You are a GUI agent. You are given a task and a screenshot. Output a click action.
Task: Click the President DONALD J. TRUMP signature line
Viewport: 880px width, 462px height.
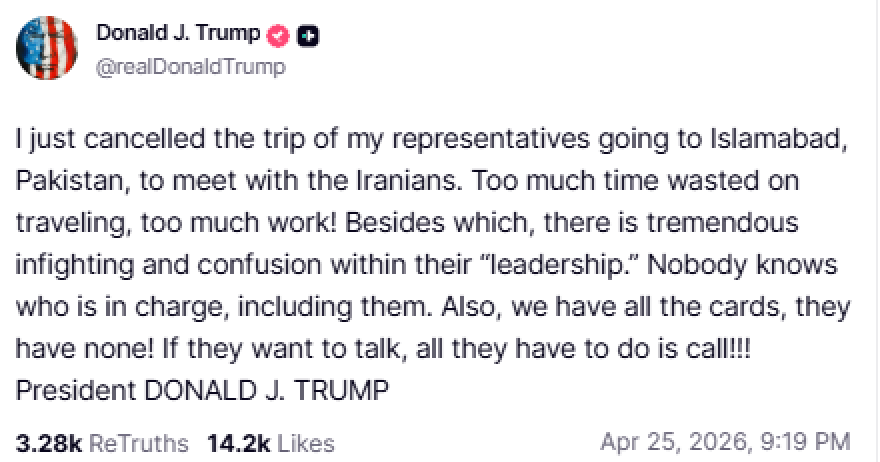coord(201,390)
